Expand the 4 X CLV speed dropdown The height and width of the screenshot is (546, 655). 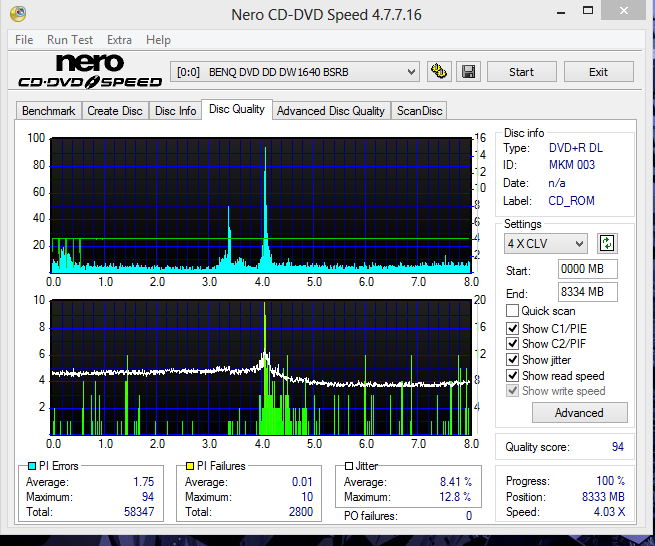[x=545, y=244]
